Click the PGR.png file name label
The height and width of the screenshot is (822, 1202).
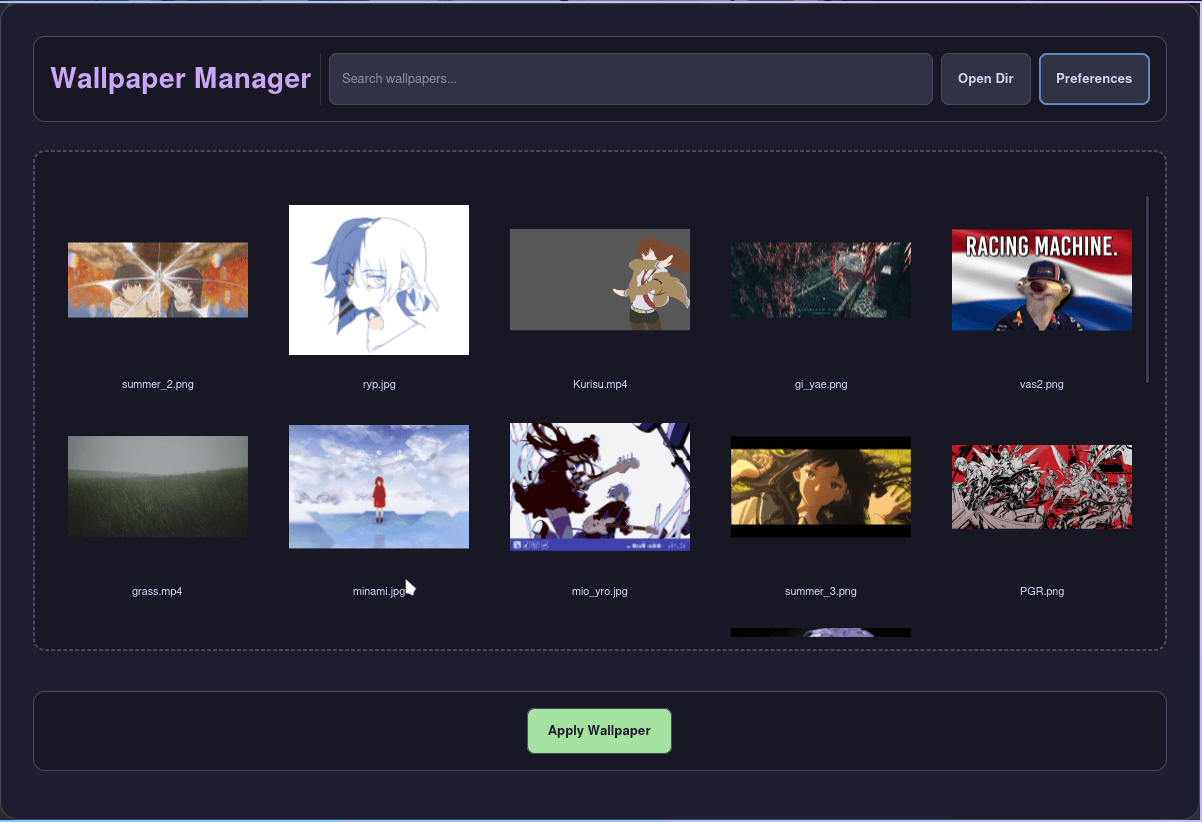coord(1042,591)
